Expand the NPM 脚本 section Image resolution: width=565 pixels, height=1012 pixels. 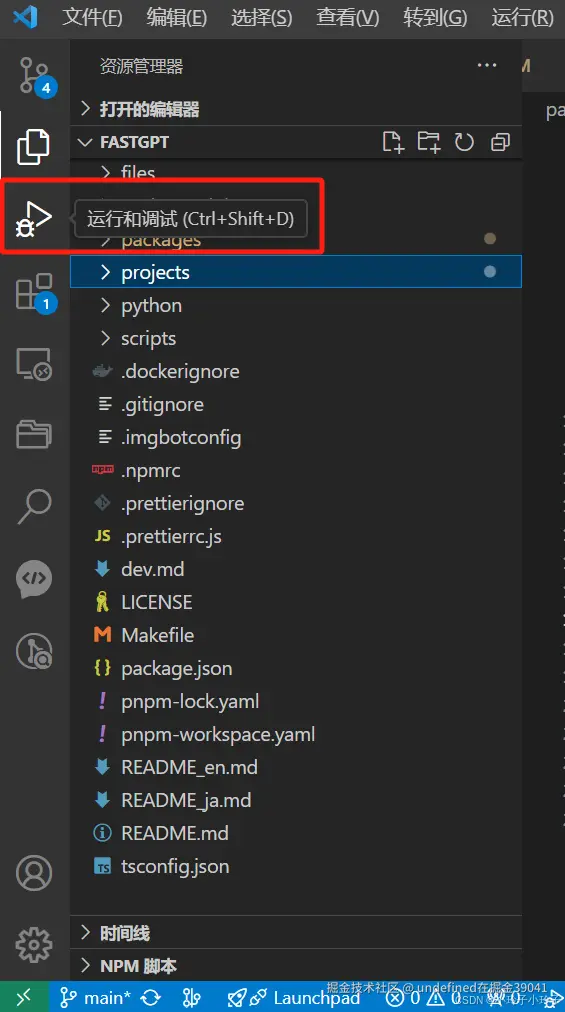pyautogui.click(x=296, y=966)
